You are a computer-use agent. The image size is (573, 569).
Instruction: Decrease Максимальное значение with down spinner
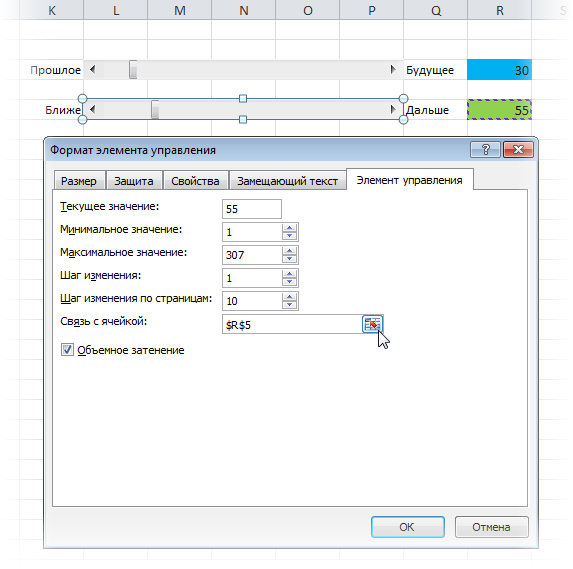289,259
